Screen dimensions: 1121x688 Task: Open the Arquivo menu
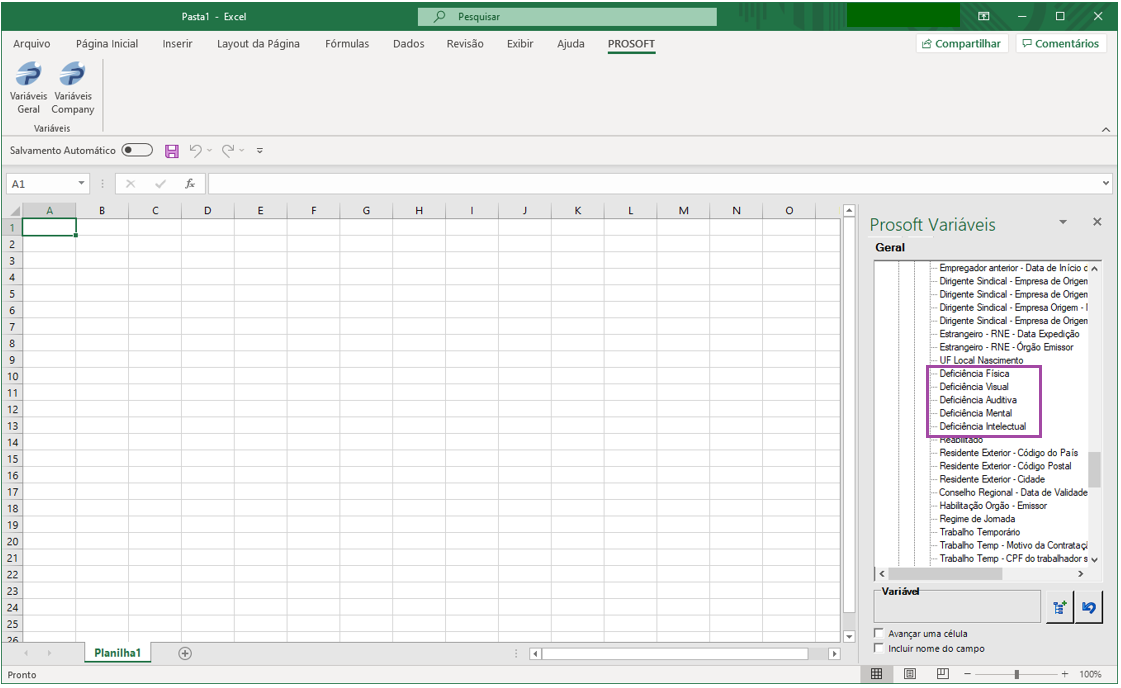click(31, 44)
